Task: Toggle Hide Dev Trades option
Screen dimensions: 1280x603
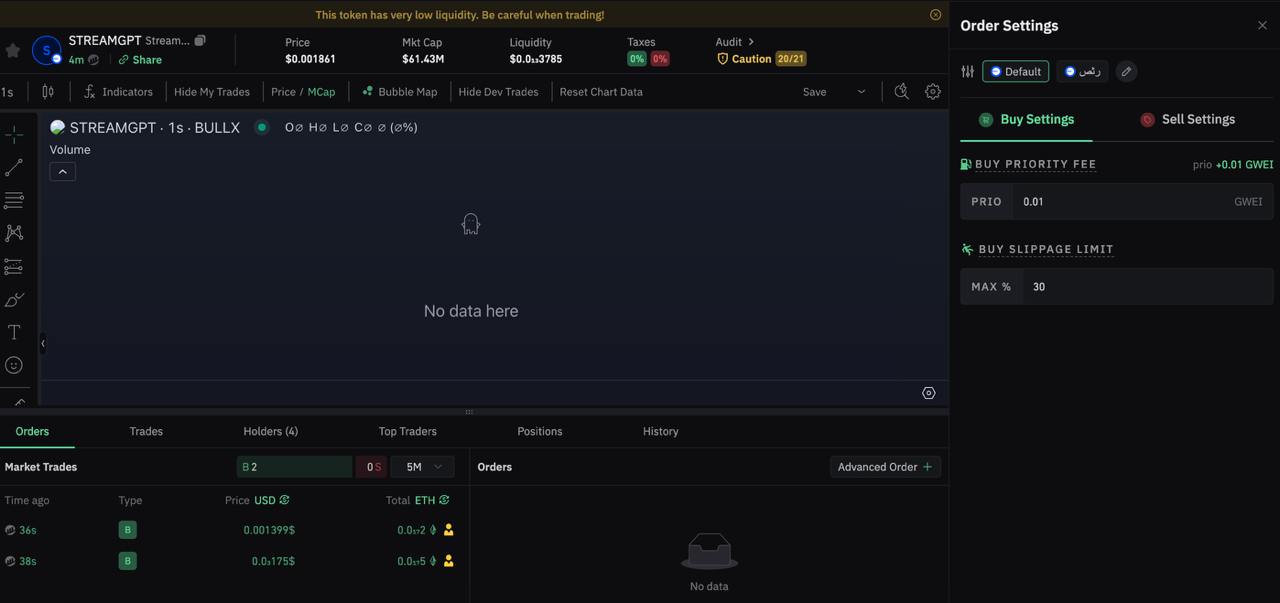Action: click(498, 92)
